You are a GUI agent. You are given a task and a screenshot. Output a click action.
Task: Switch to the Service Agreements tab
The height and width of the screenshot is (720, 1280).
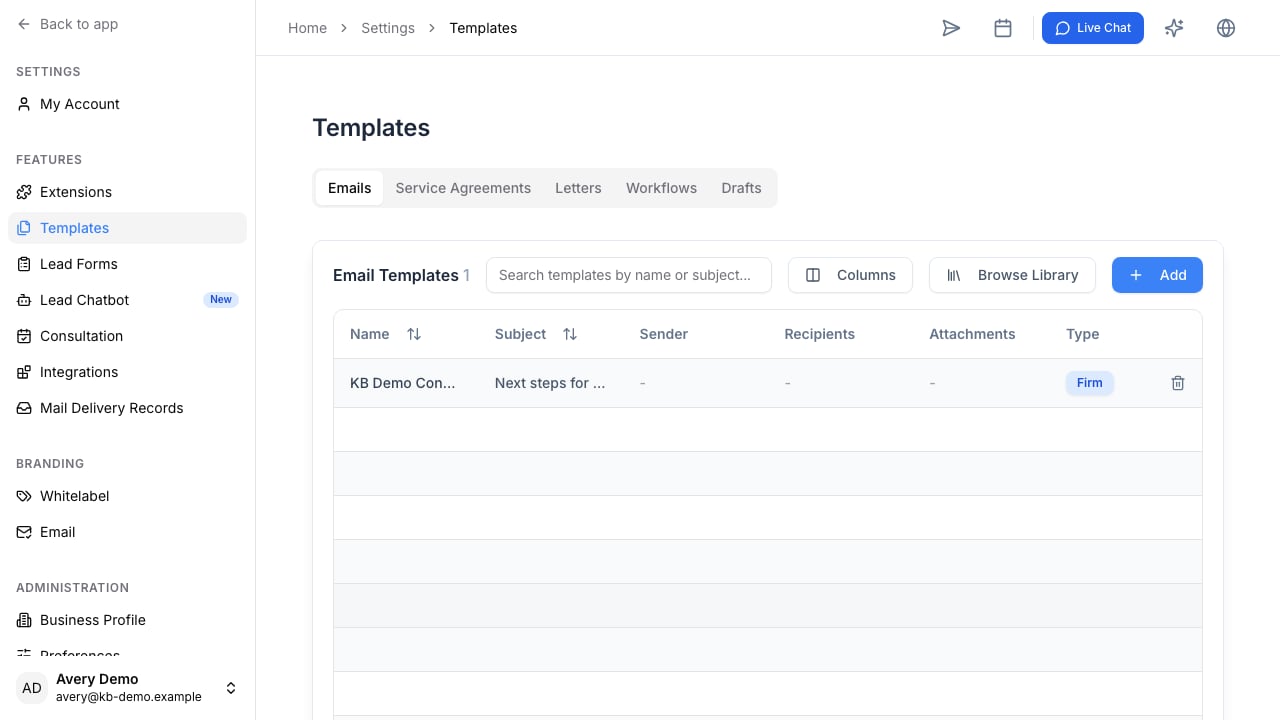click(x=463, y=188)
